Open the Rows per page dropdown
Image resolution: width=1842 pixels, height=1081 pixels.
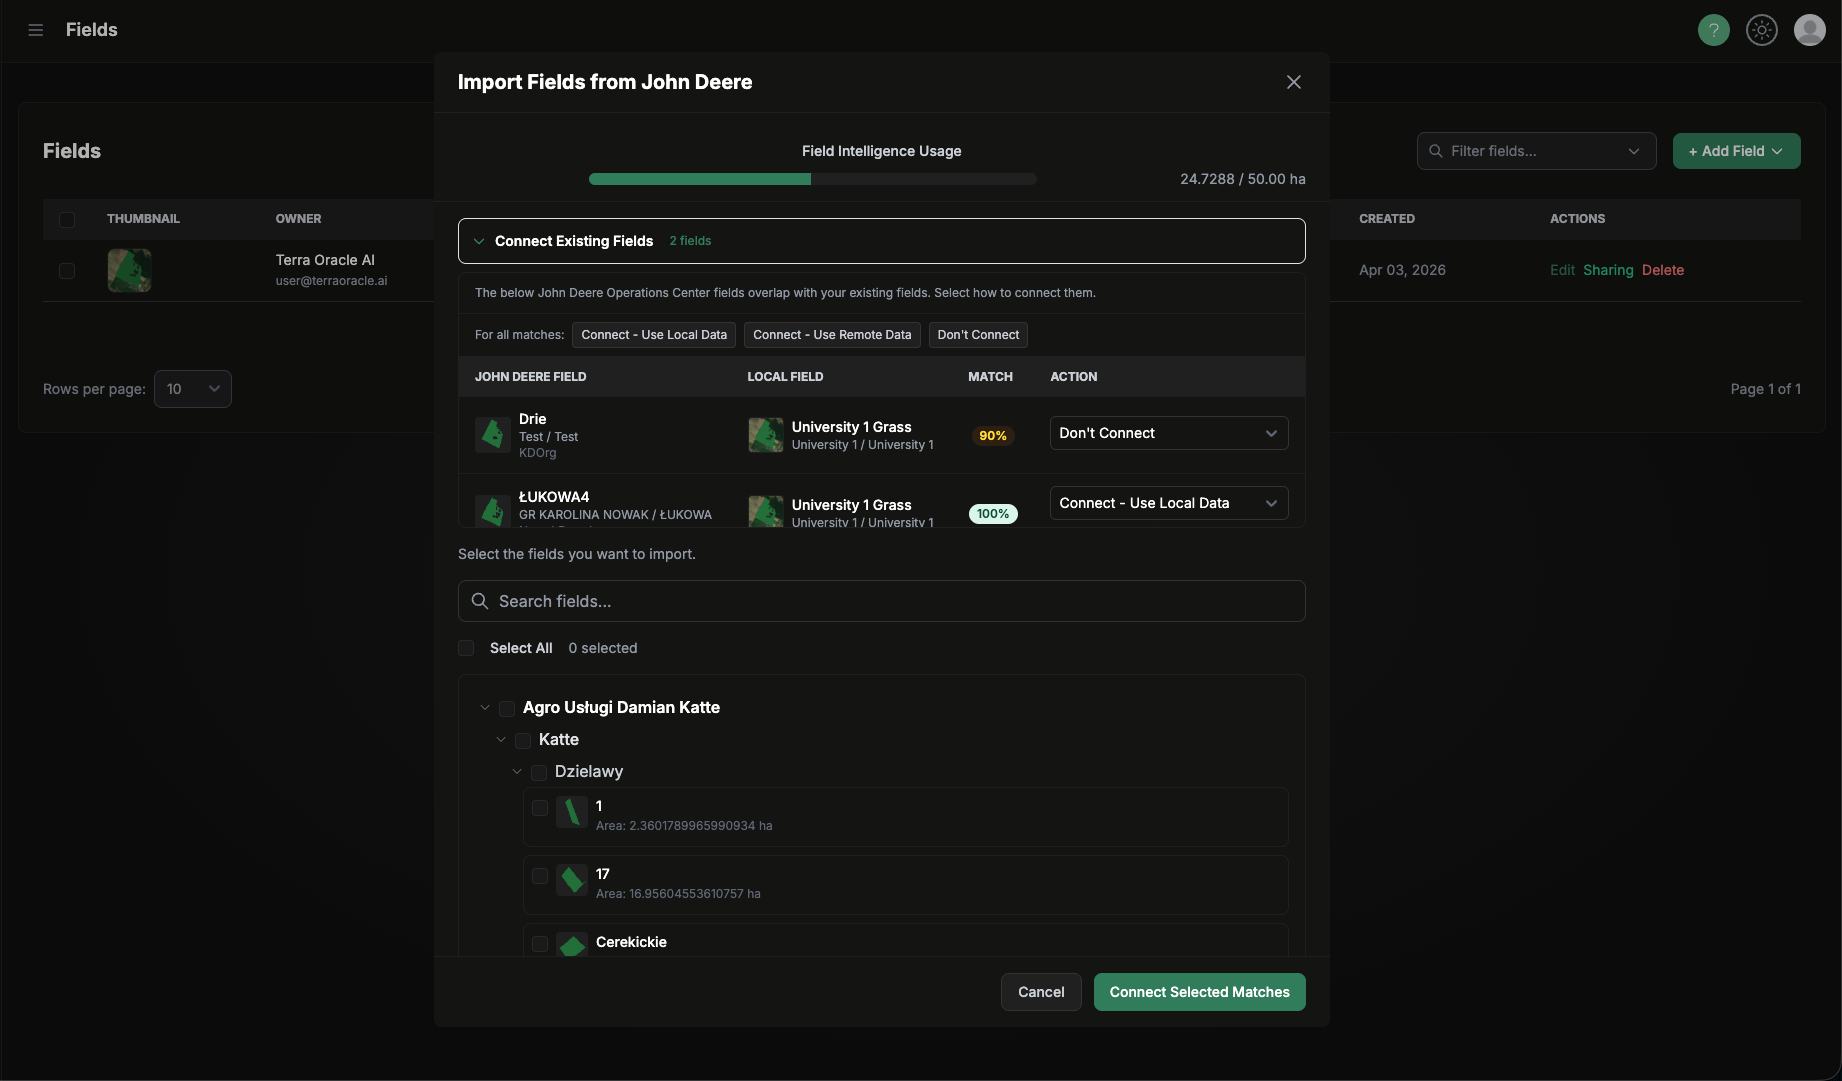[192, 389]
